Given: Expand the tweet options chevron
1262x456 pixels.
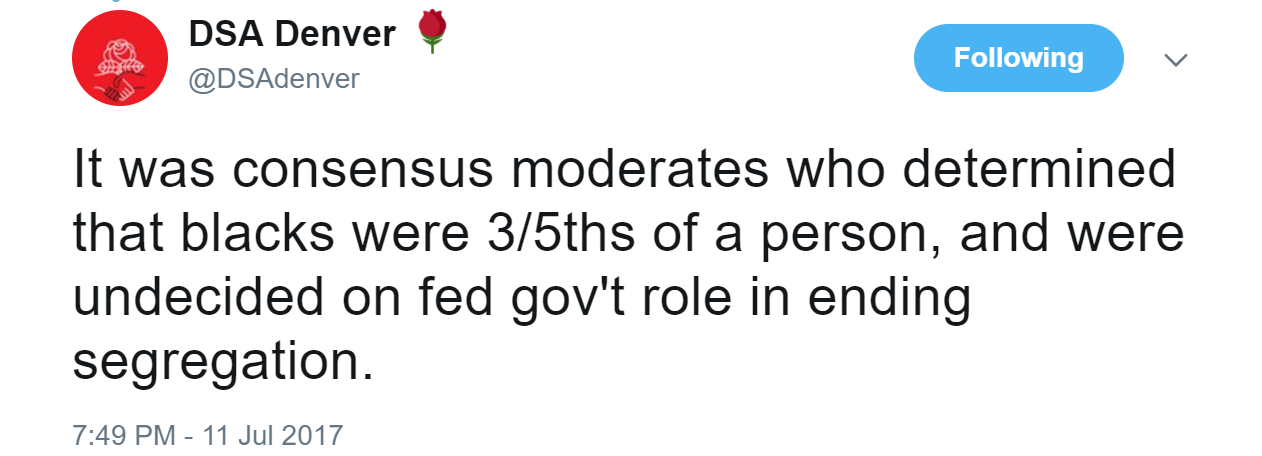Looking at the screenshot, I should coord(1177,60).
